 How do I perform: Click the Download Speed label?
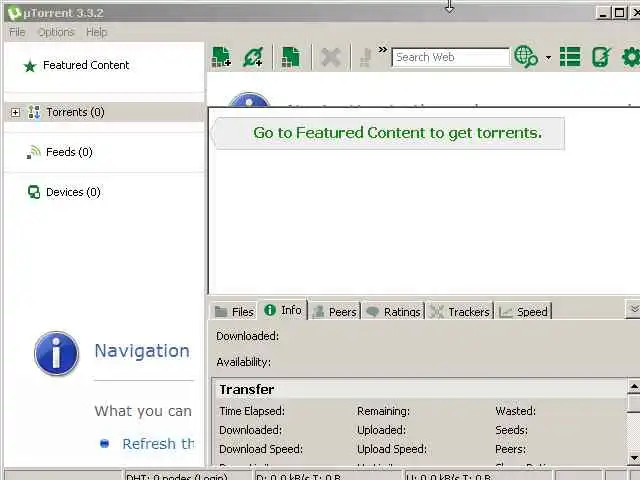(261, 449)
